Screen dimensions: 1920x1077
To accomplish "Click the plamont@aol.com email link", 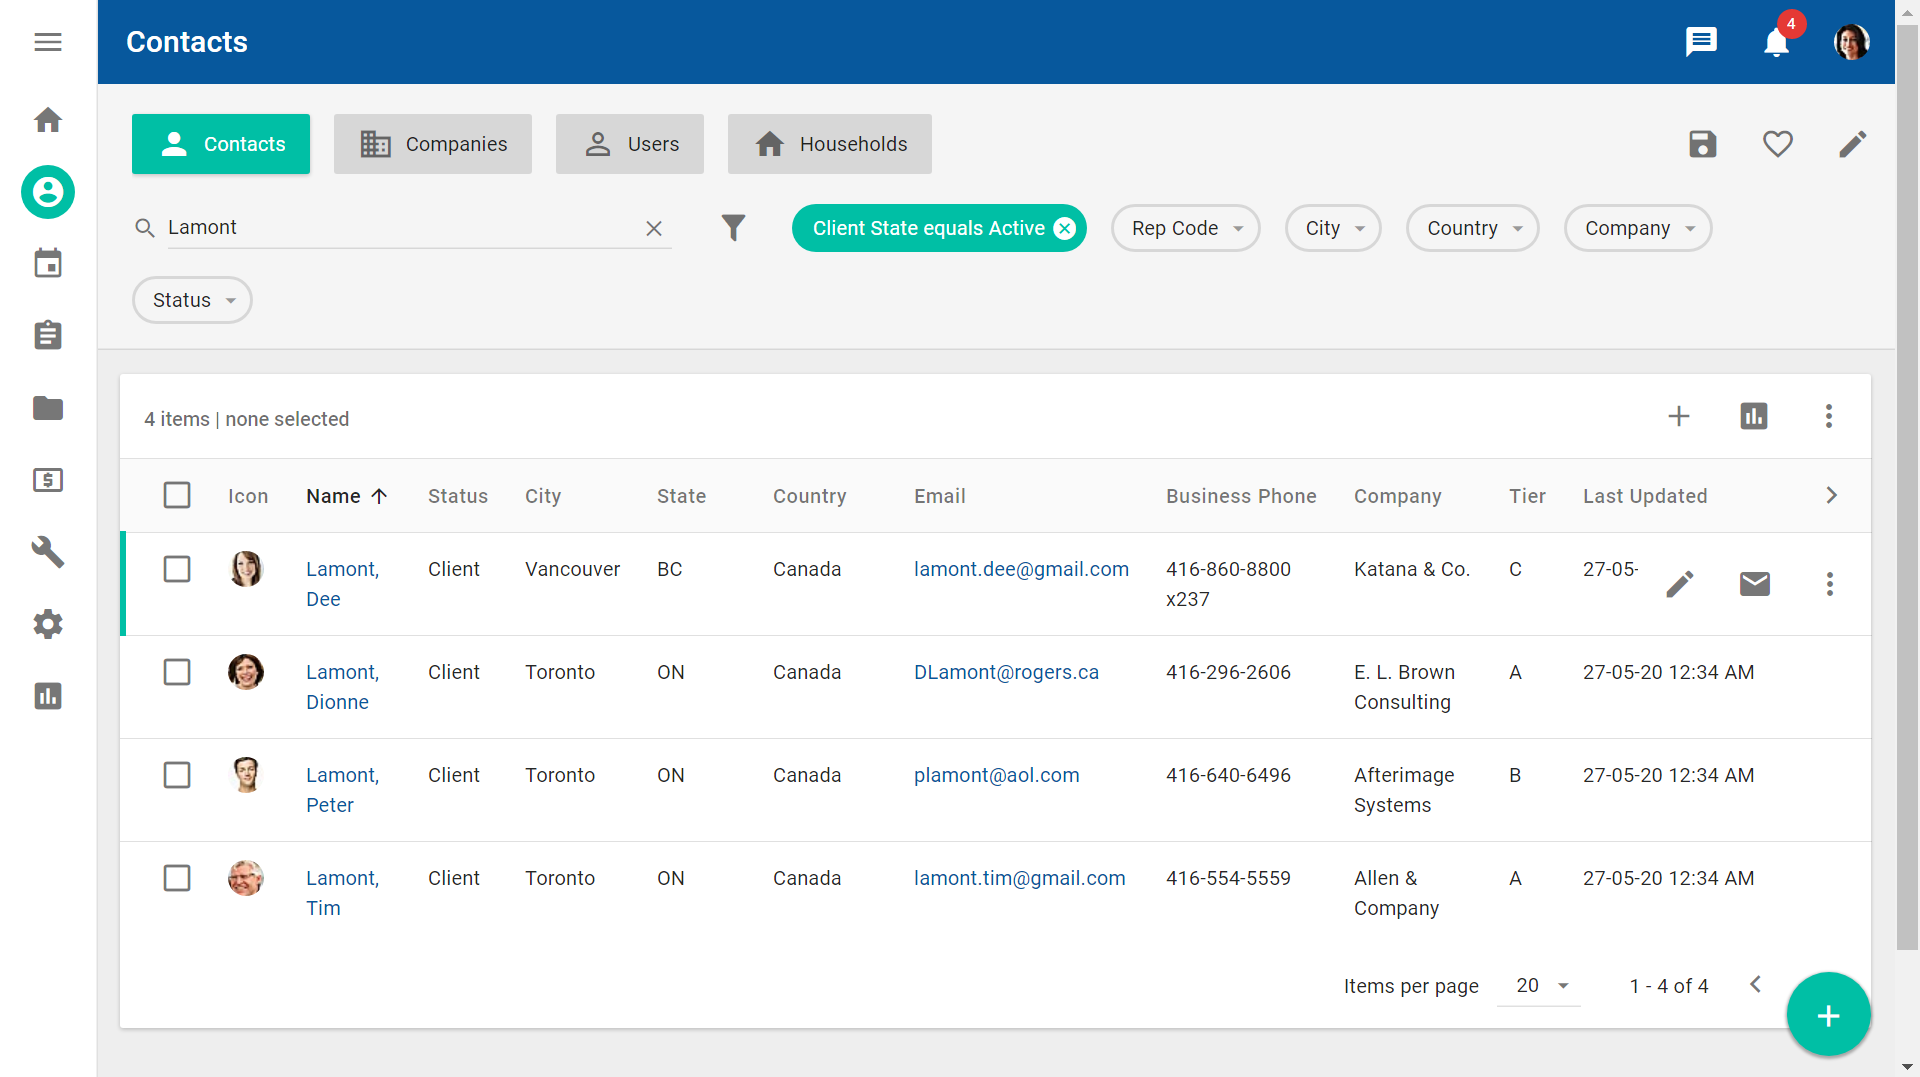I will 996,775.
